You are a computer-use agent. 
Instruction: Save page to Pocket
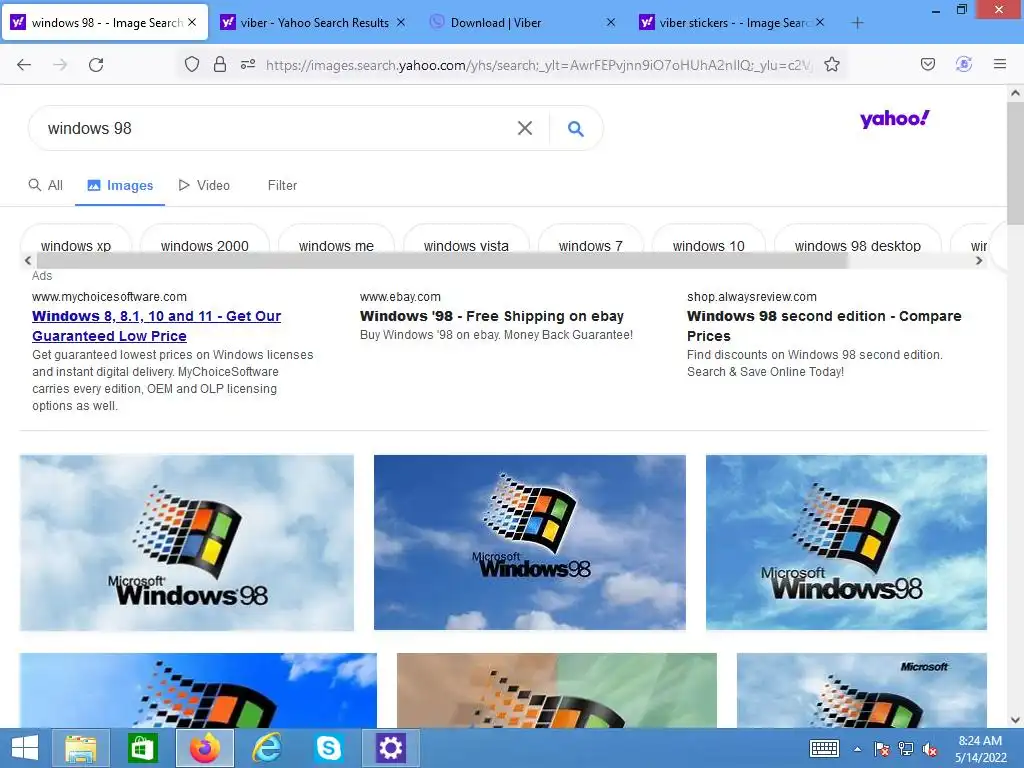(x=927, y=64)
